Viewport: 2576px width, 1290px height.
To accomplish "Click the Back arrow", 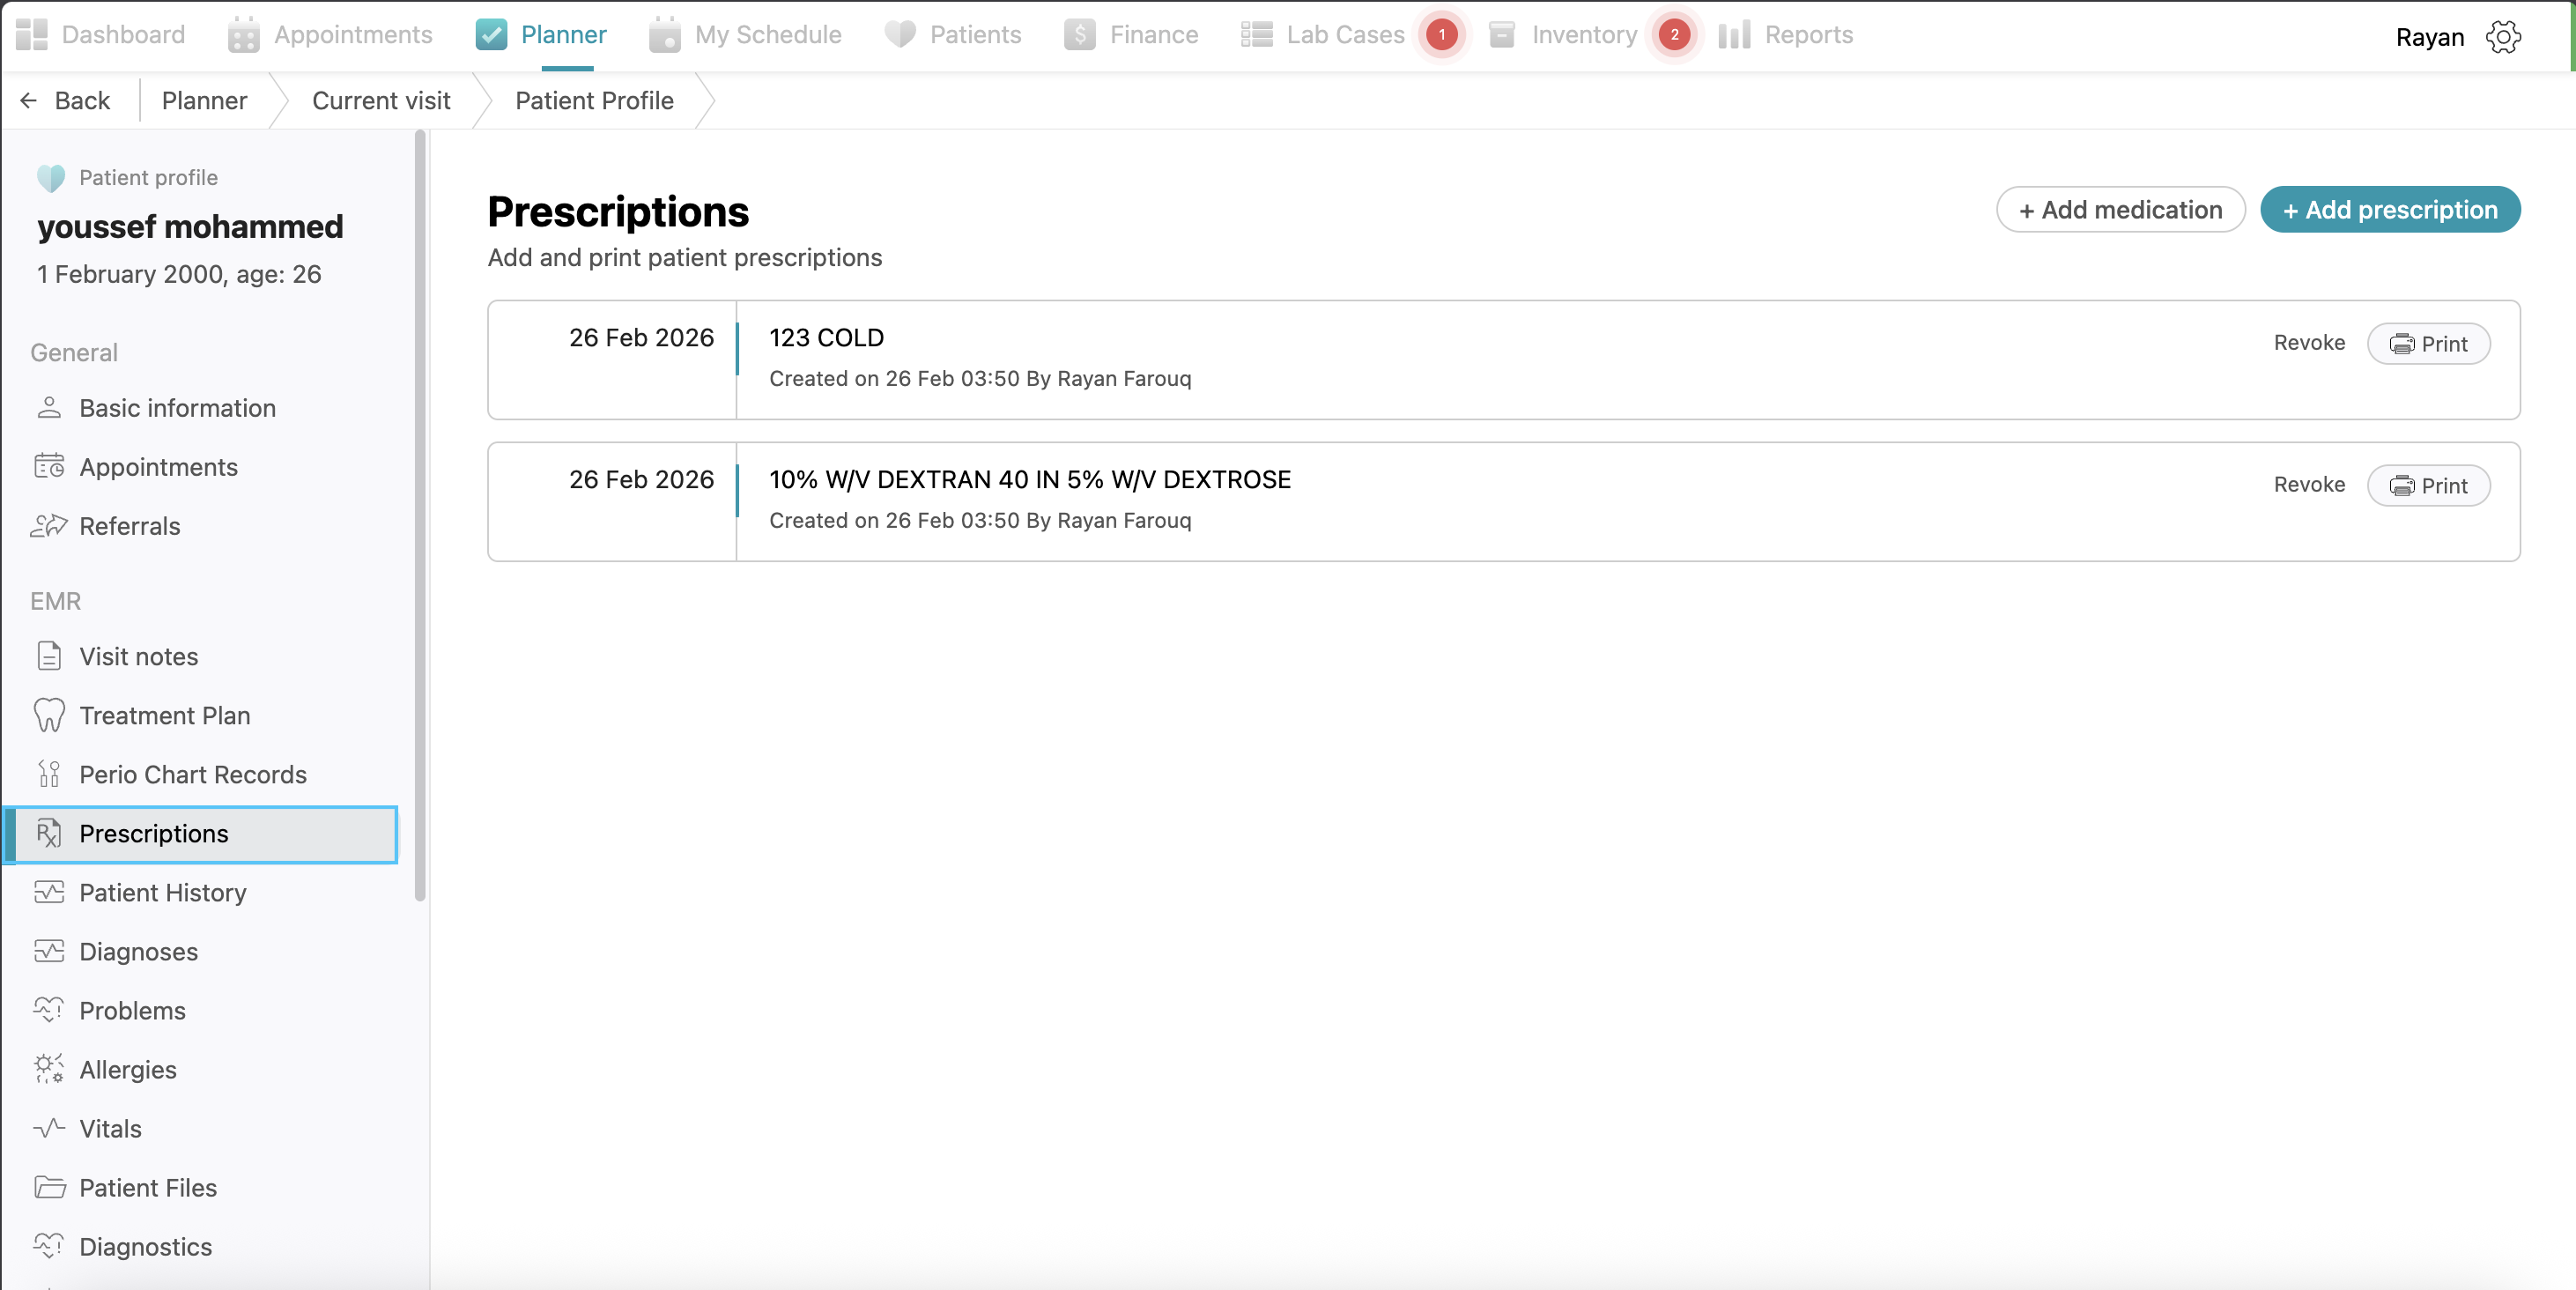I will click(x=29, y=101).
